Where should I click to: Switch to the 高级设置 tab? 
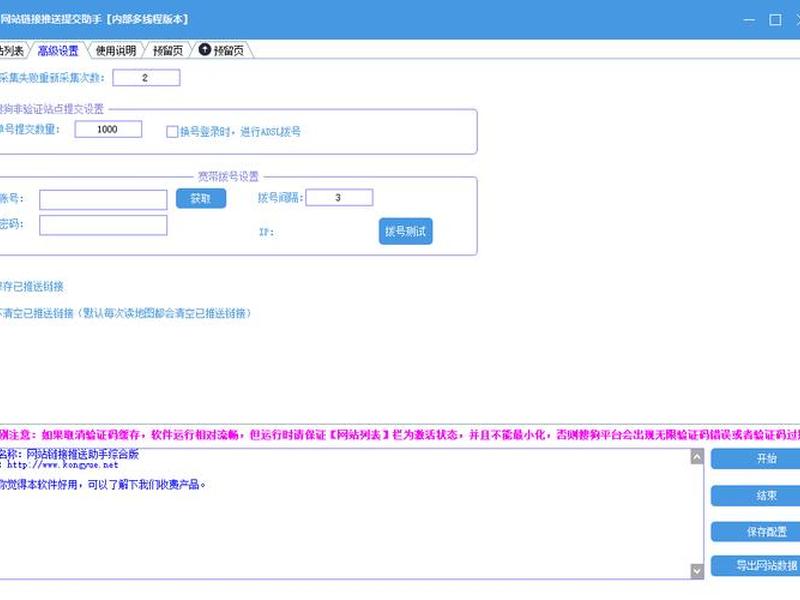(x=58, y=51)
